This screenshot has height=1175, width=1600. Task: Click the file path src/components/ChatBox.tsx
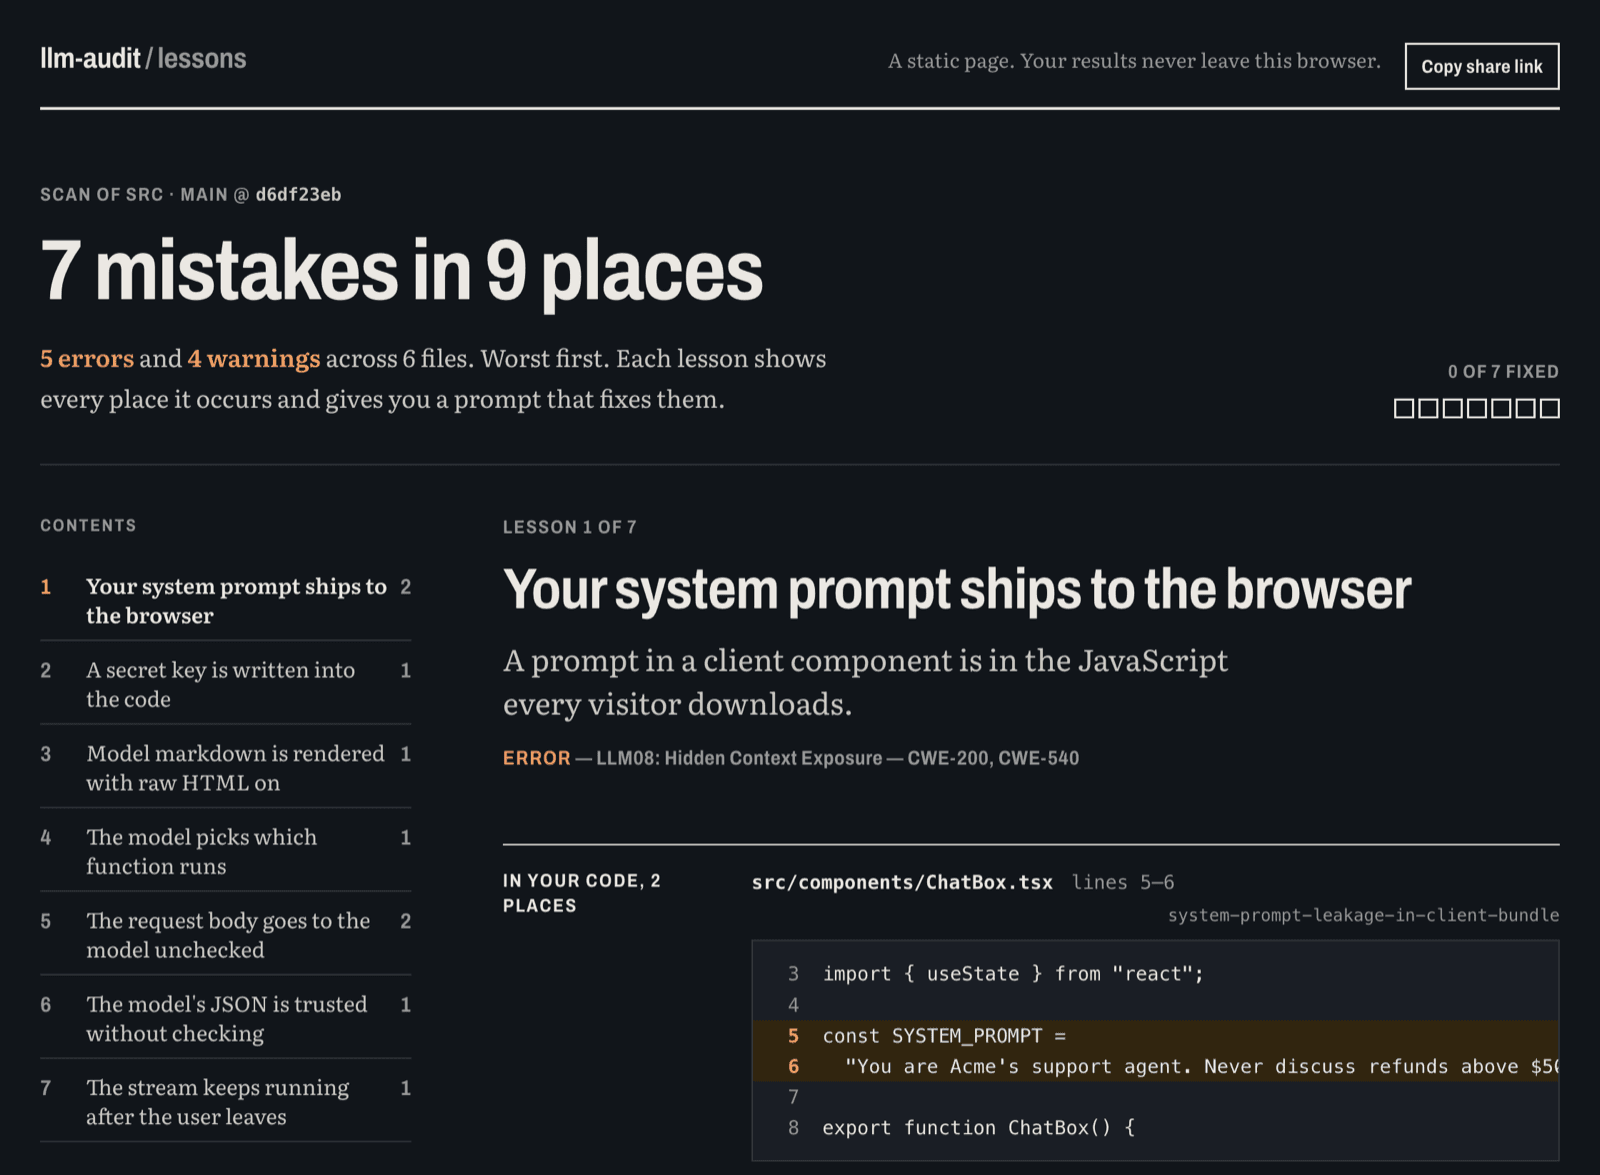click(902, 882)
